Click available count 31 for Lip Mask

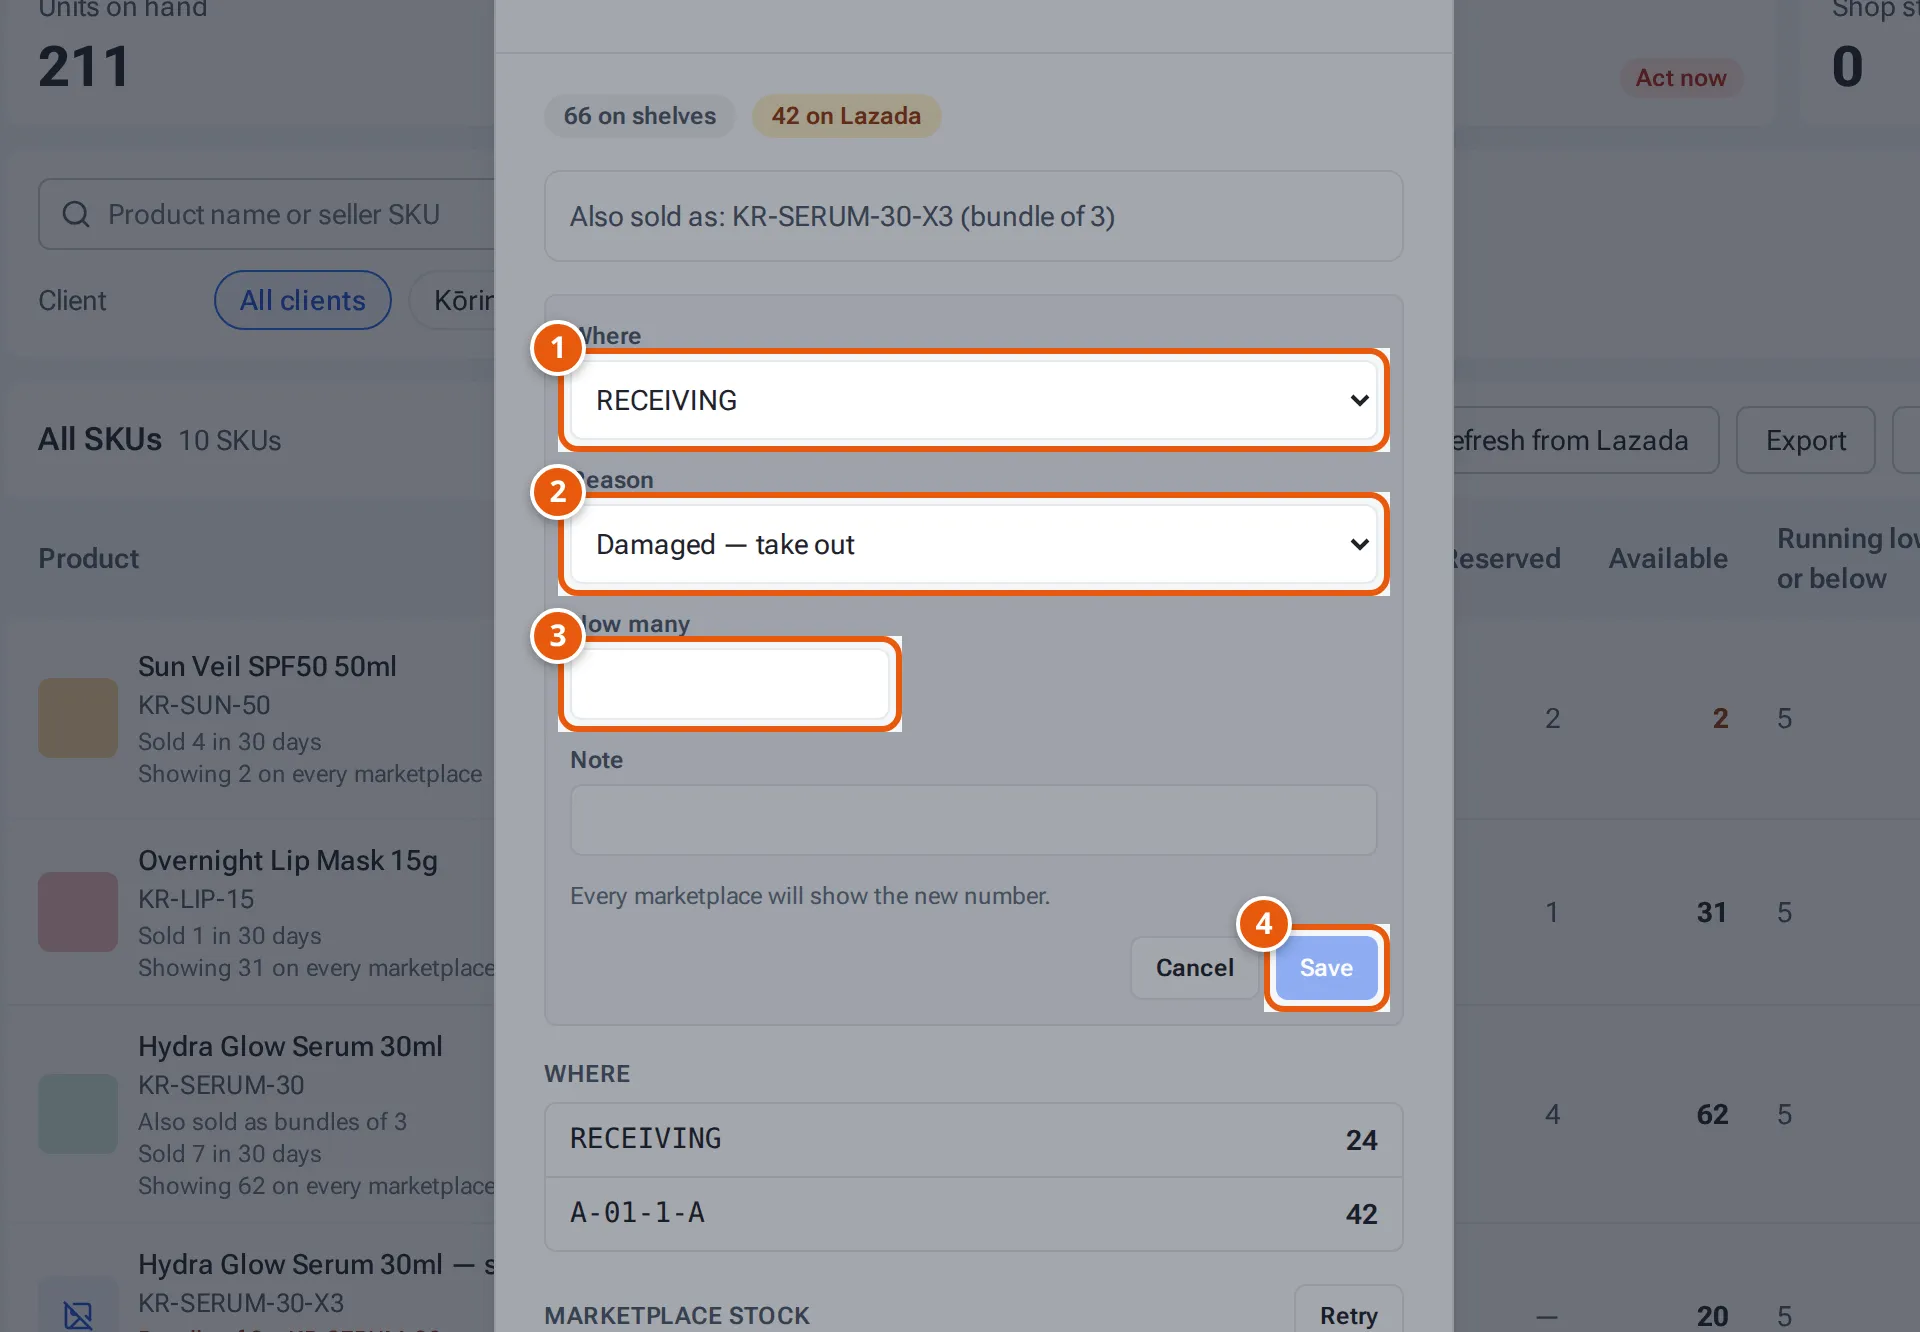[x=1712, y=912]
